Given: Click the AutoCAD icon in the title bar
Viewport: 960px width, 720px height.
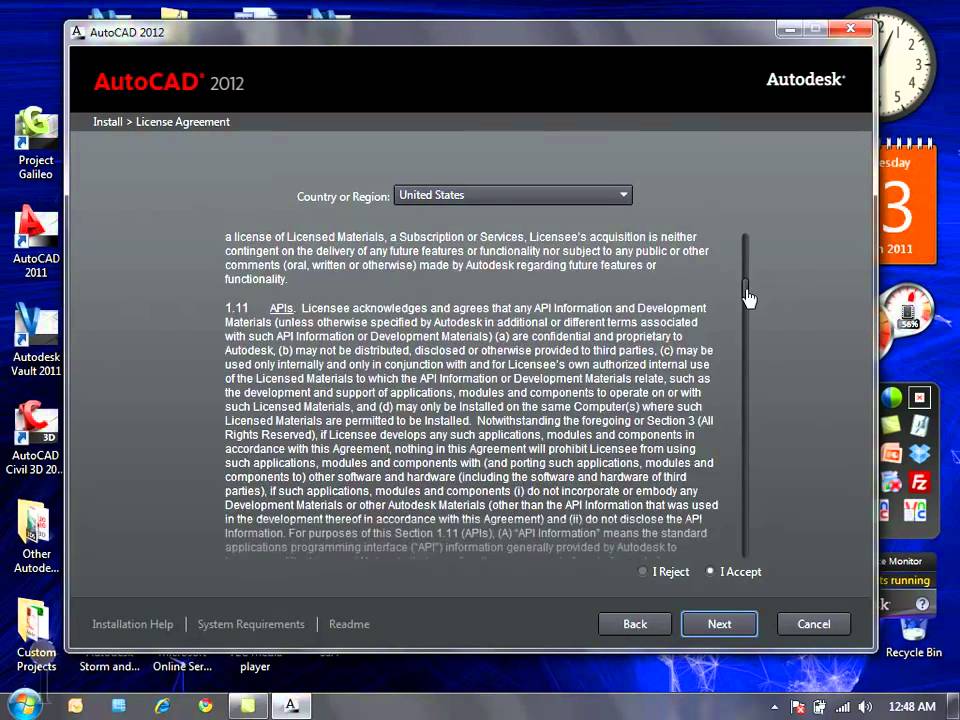Looking at the screenshot, I should pos(77,32).
